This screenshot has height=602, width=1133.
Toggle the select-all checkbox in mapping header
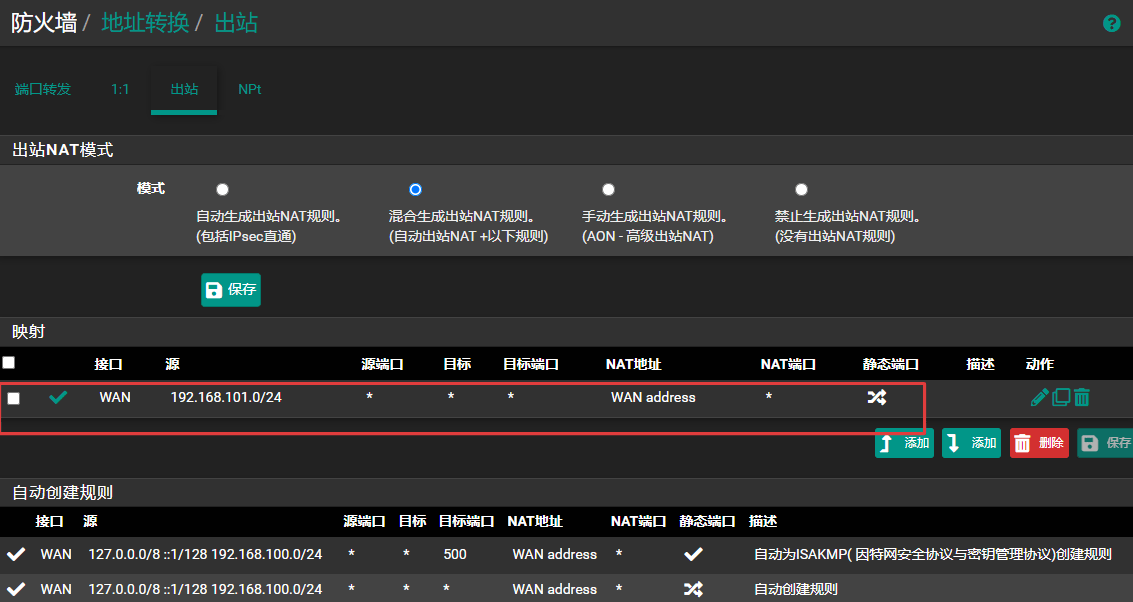[9, 363]
